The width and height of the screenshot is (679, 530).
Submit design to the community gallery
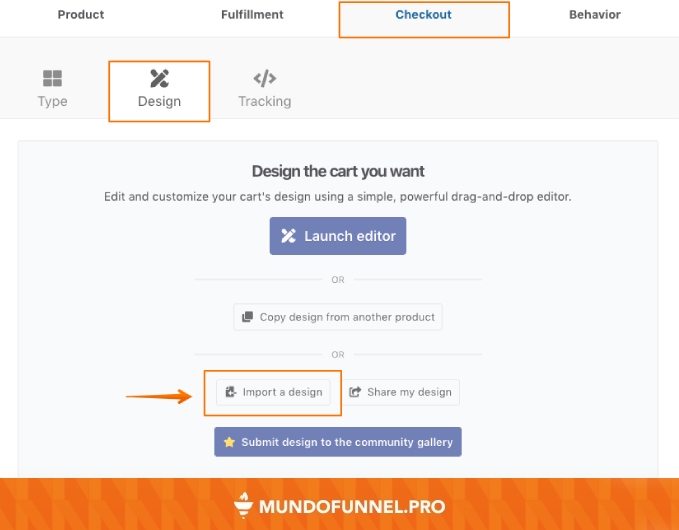click(x=346, y=441)
